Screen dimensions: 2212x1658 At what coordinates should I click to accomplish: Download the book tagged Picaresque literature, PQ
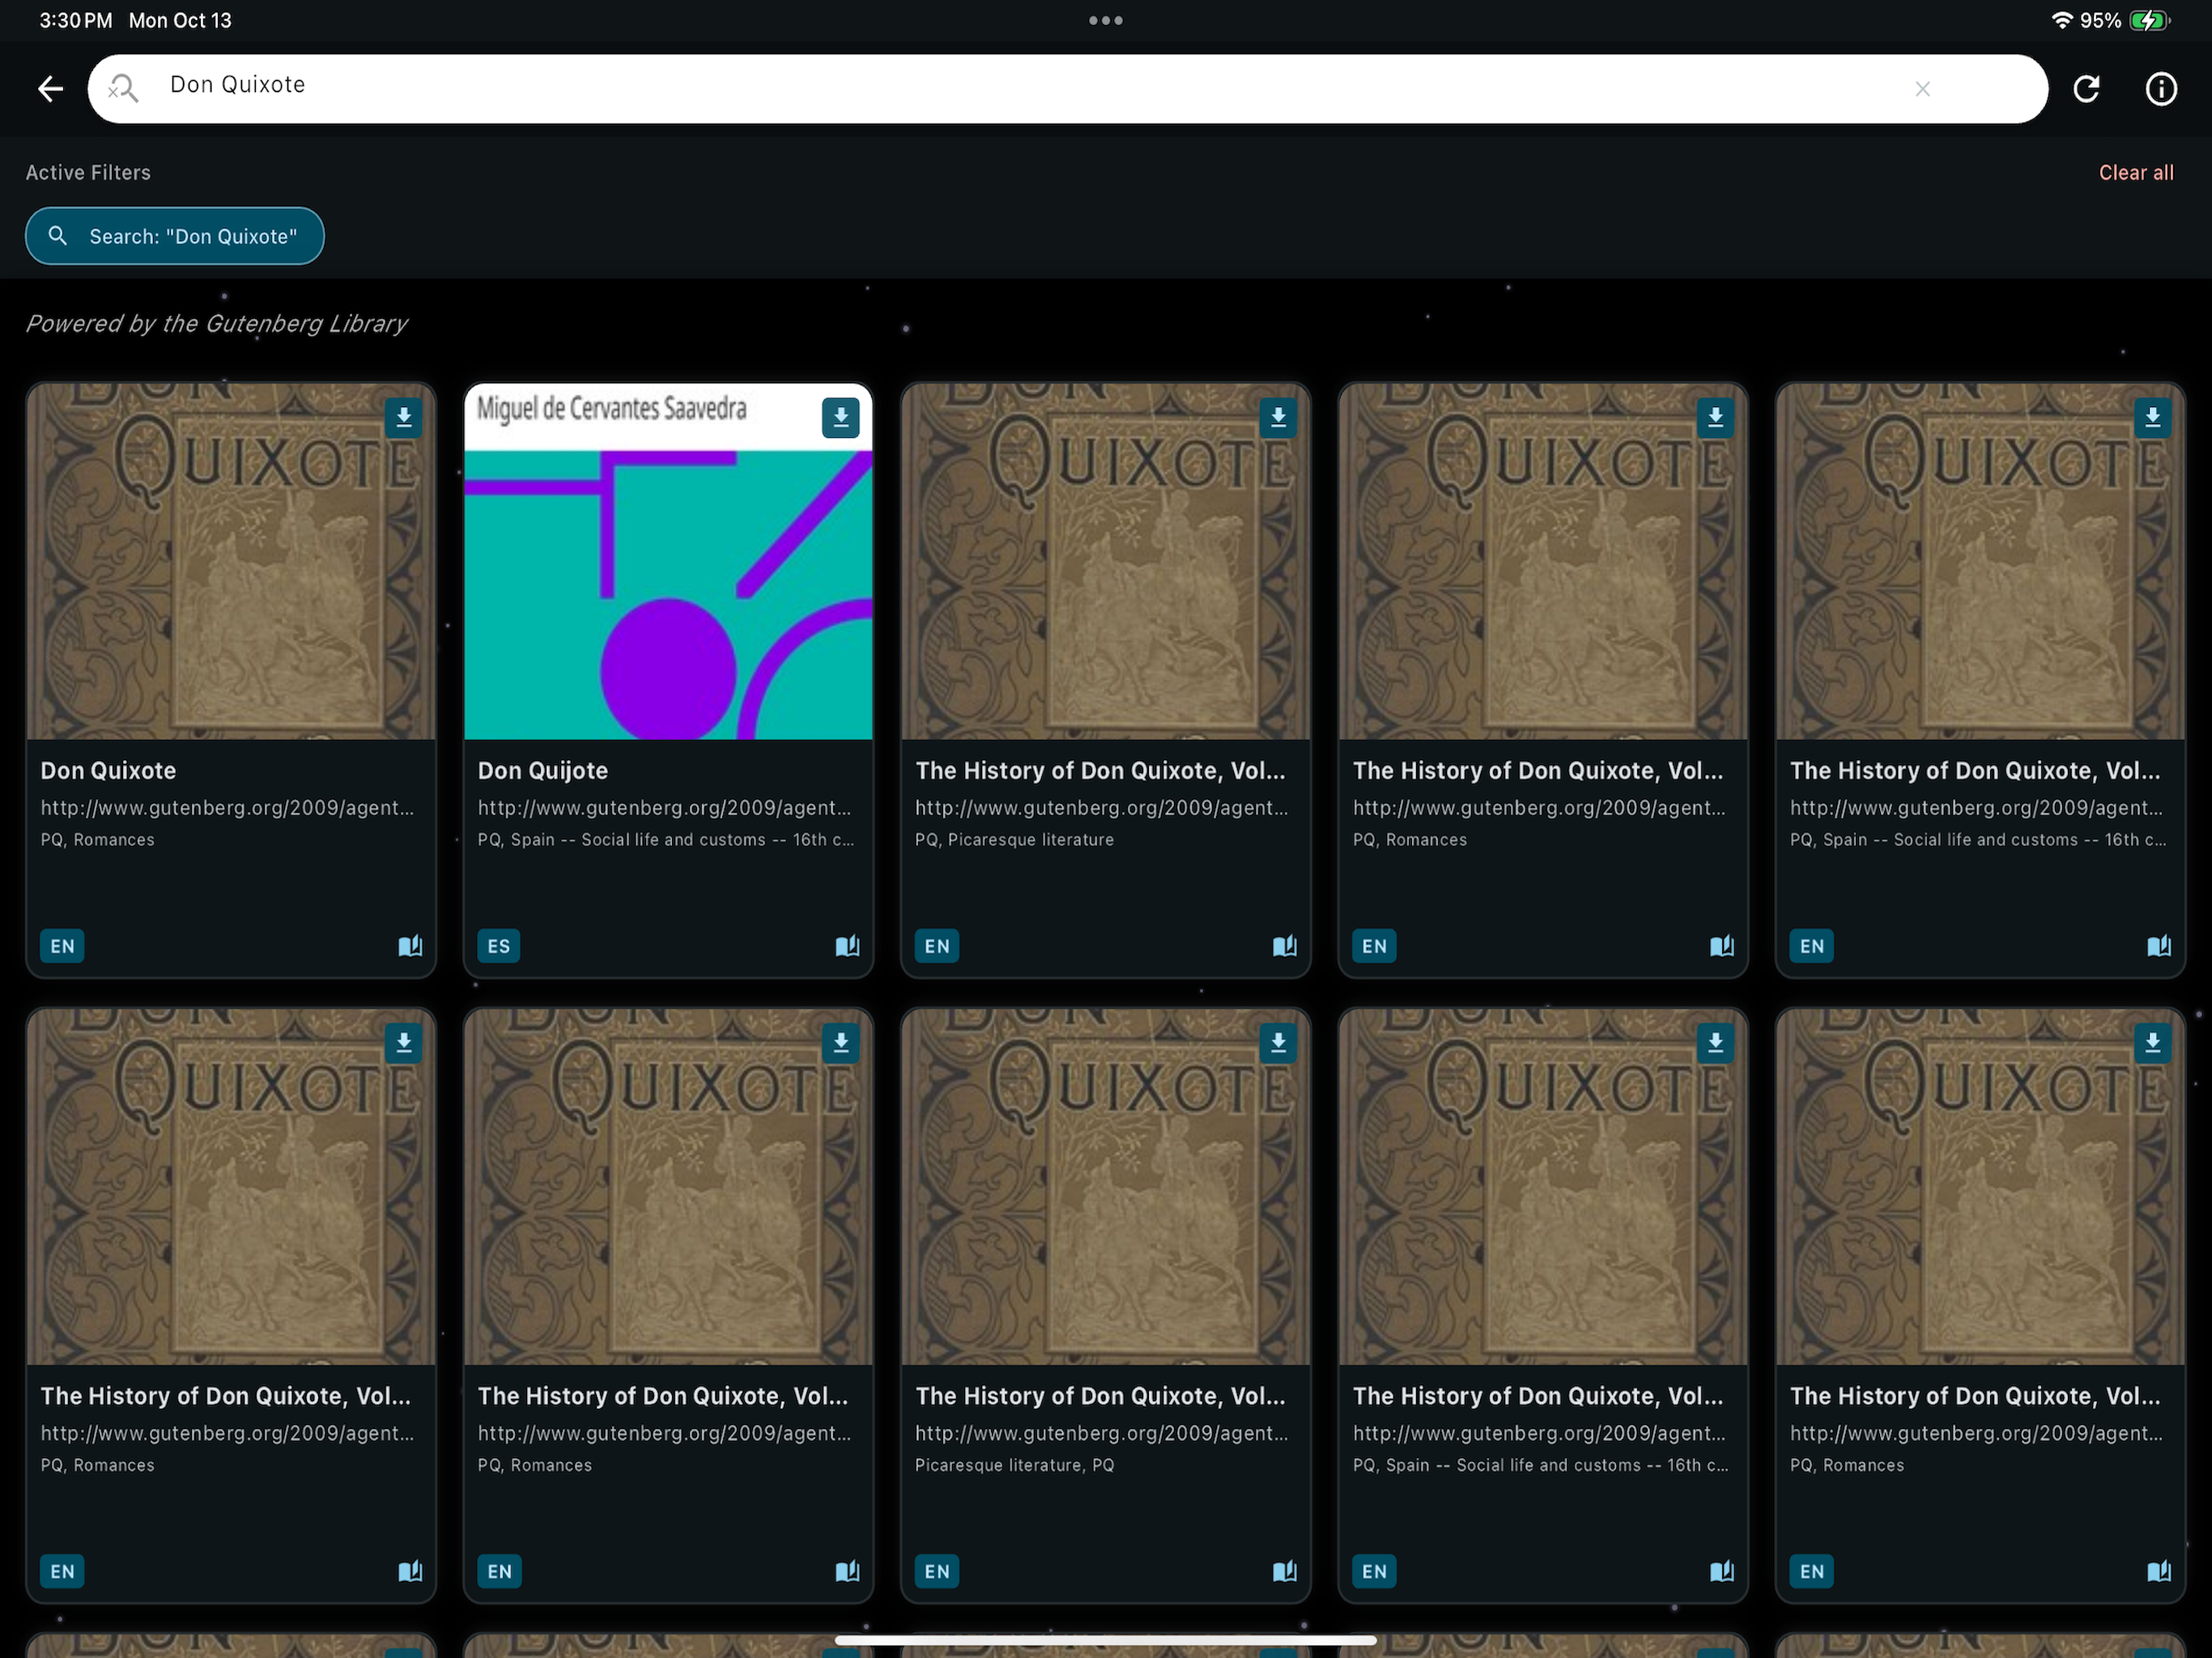(x=1278, y=1043)
